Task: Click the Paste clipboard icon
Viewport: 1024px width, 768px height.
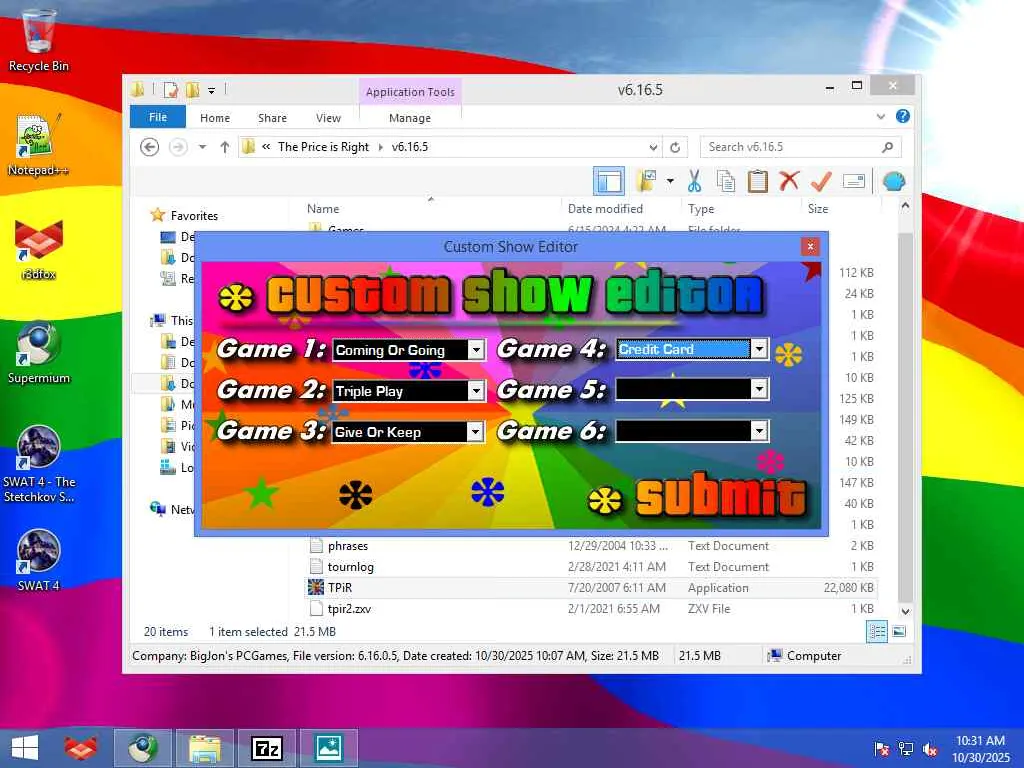Action: coord(757,181)
